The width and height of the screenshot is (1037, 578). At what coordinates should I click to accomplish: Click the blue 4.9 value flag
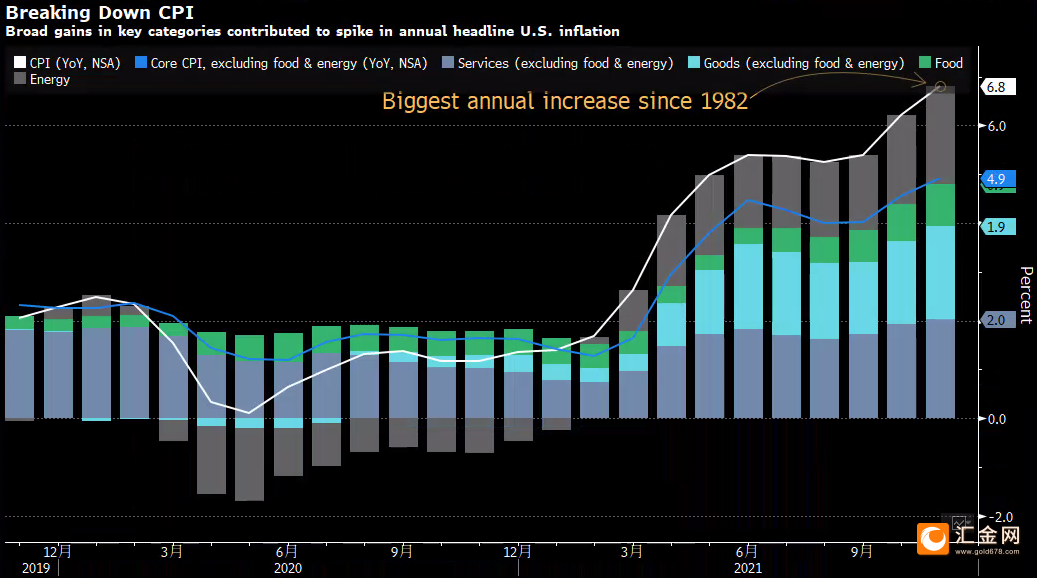(x=997, y=179)
